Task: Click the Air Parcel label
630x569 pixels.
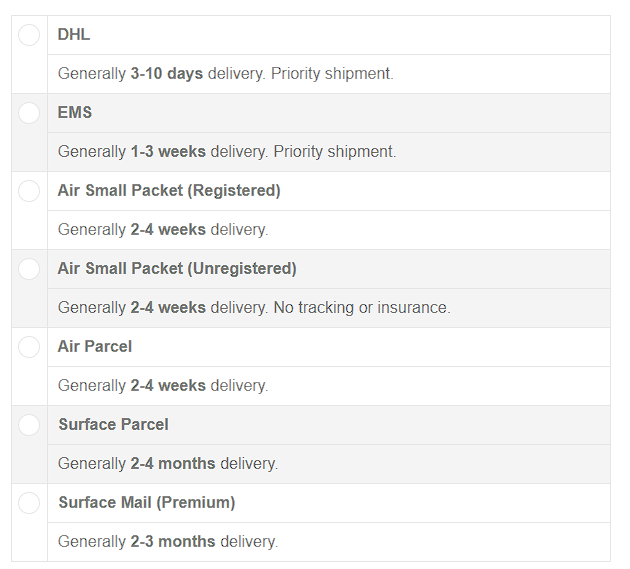Action: (95, 346)
